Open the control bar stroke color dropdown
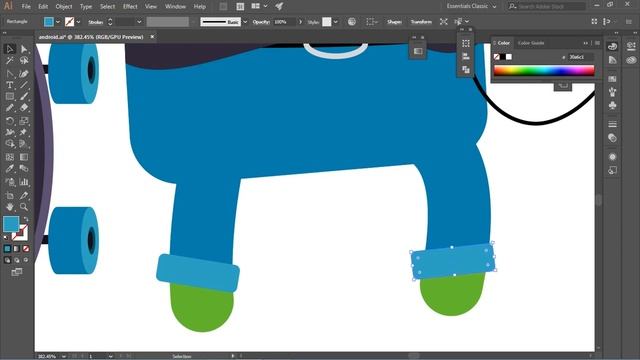 click(x=78, y=22)
